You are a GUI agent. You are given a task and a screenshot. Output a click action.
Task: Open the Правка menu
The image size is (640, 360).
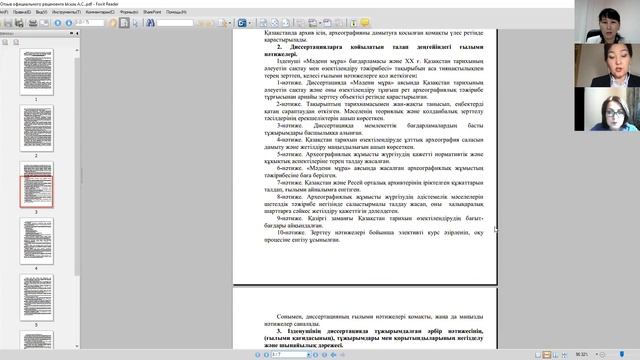[22, 12]
